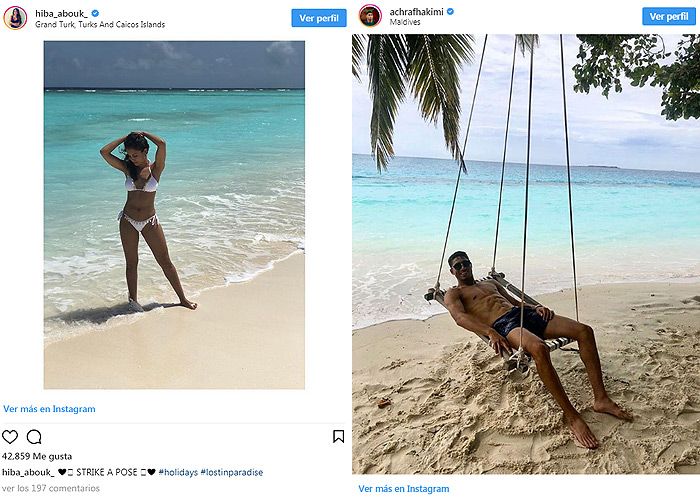View all 197 comments
Screen dimensions: 700x500
point(50,488)
